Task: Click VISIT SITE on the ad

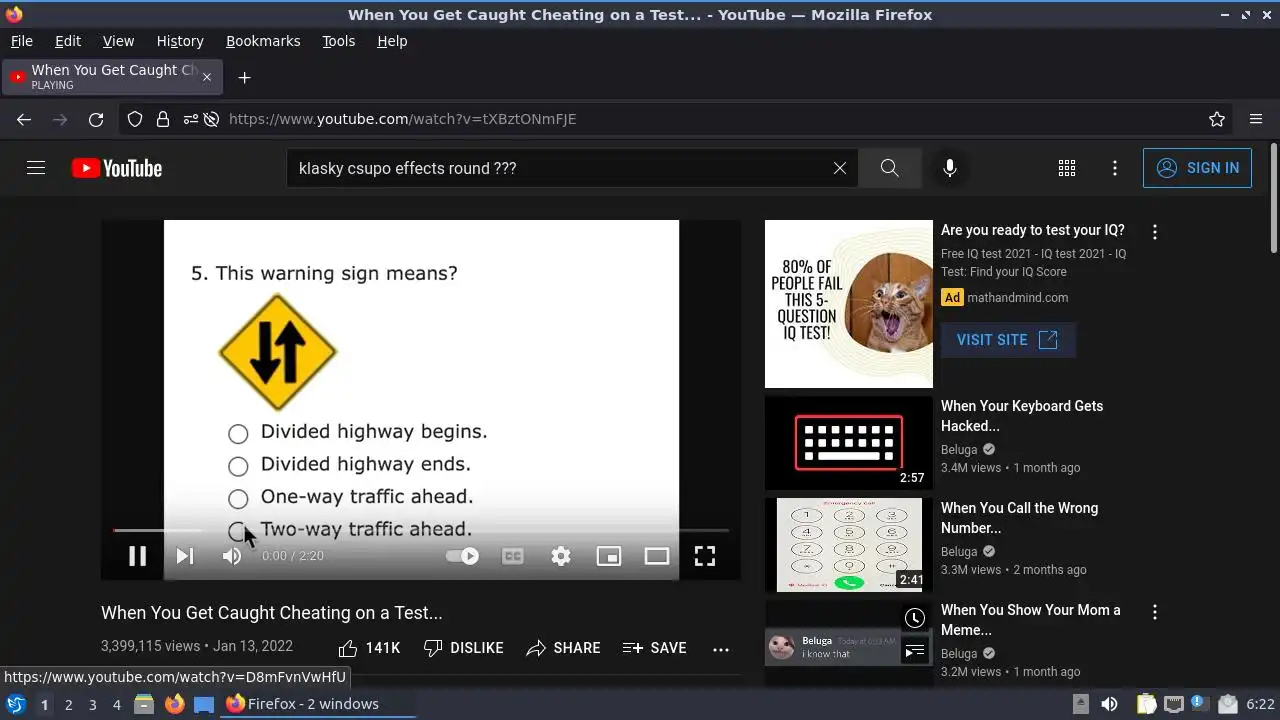Action: 1007,340
